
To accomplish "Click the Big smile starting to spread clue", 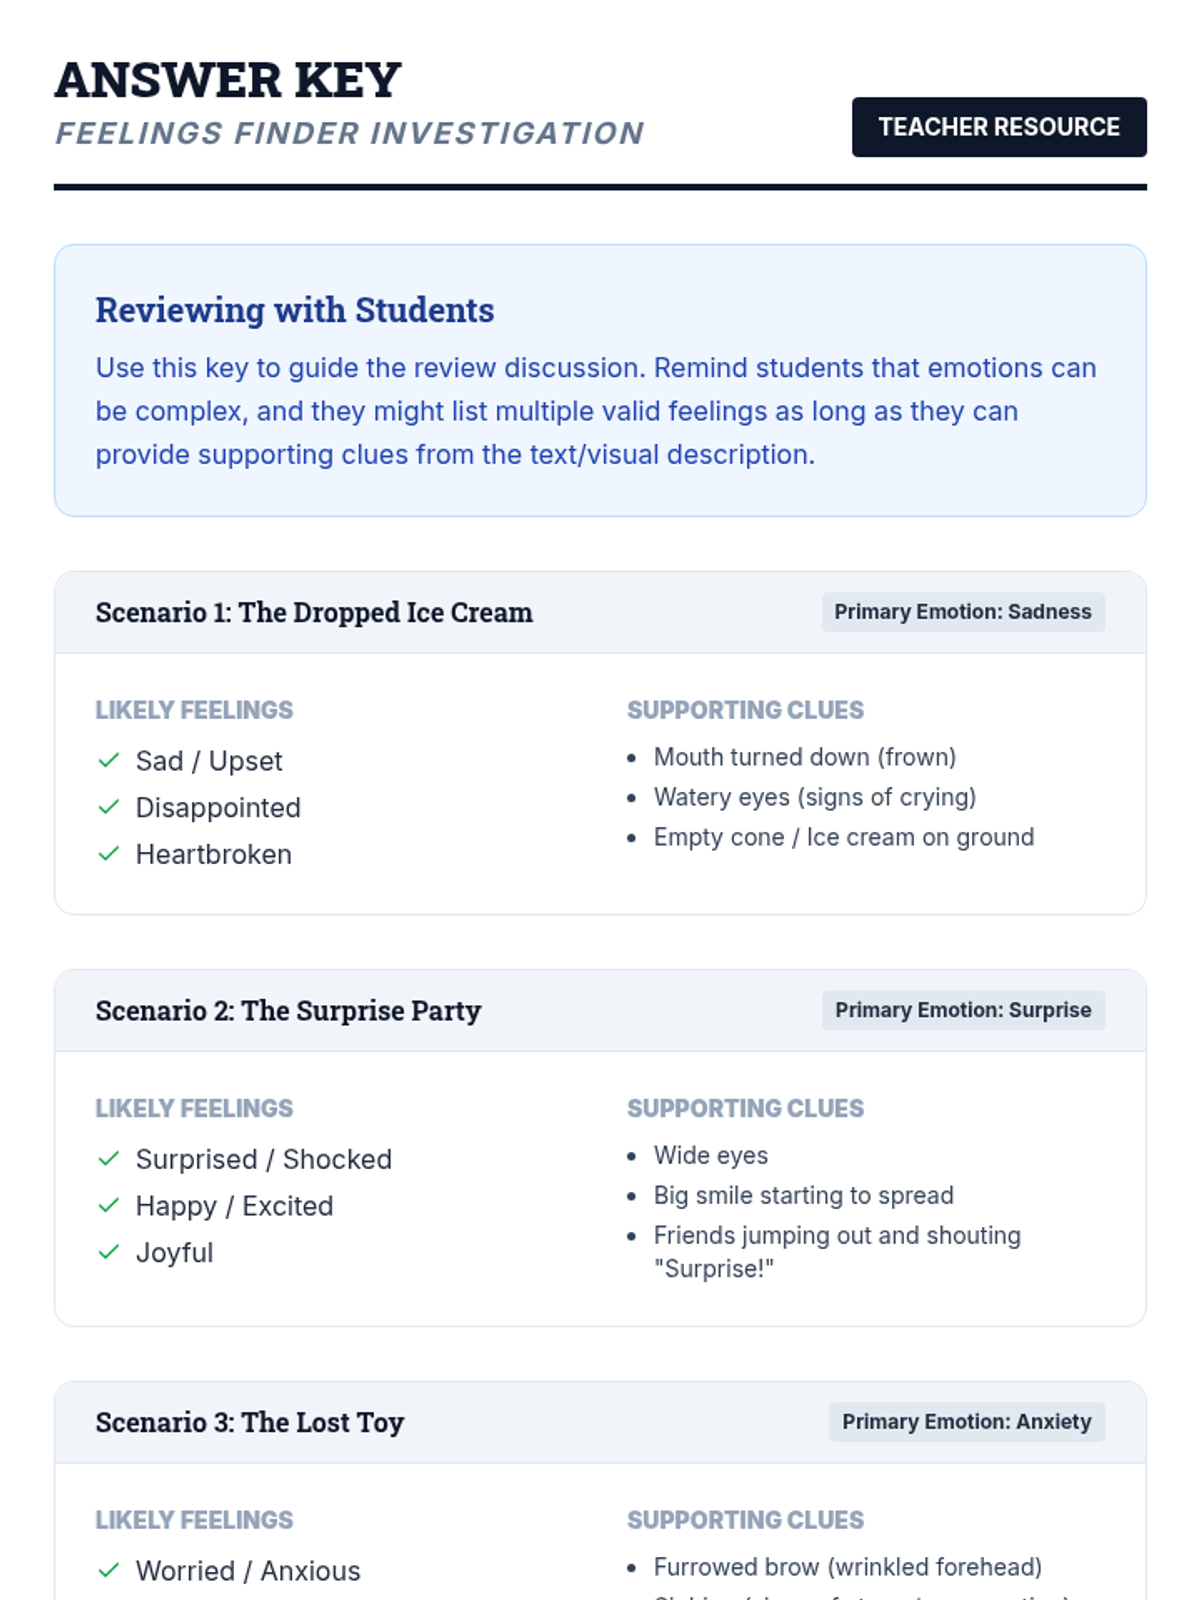I will coord(803,1195).
